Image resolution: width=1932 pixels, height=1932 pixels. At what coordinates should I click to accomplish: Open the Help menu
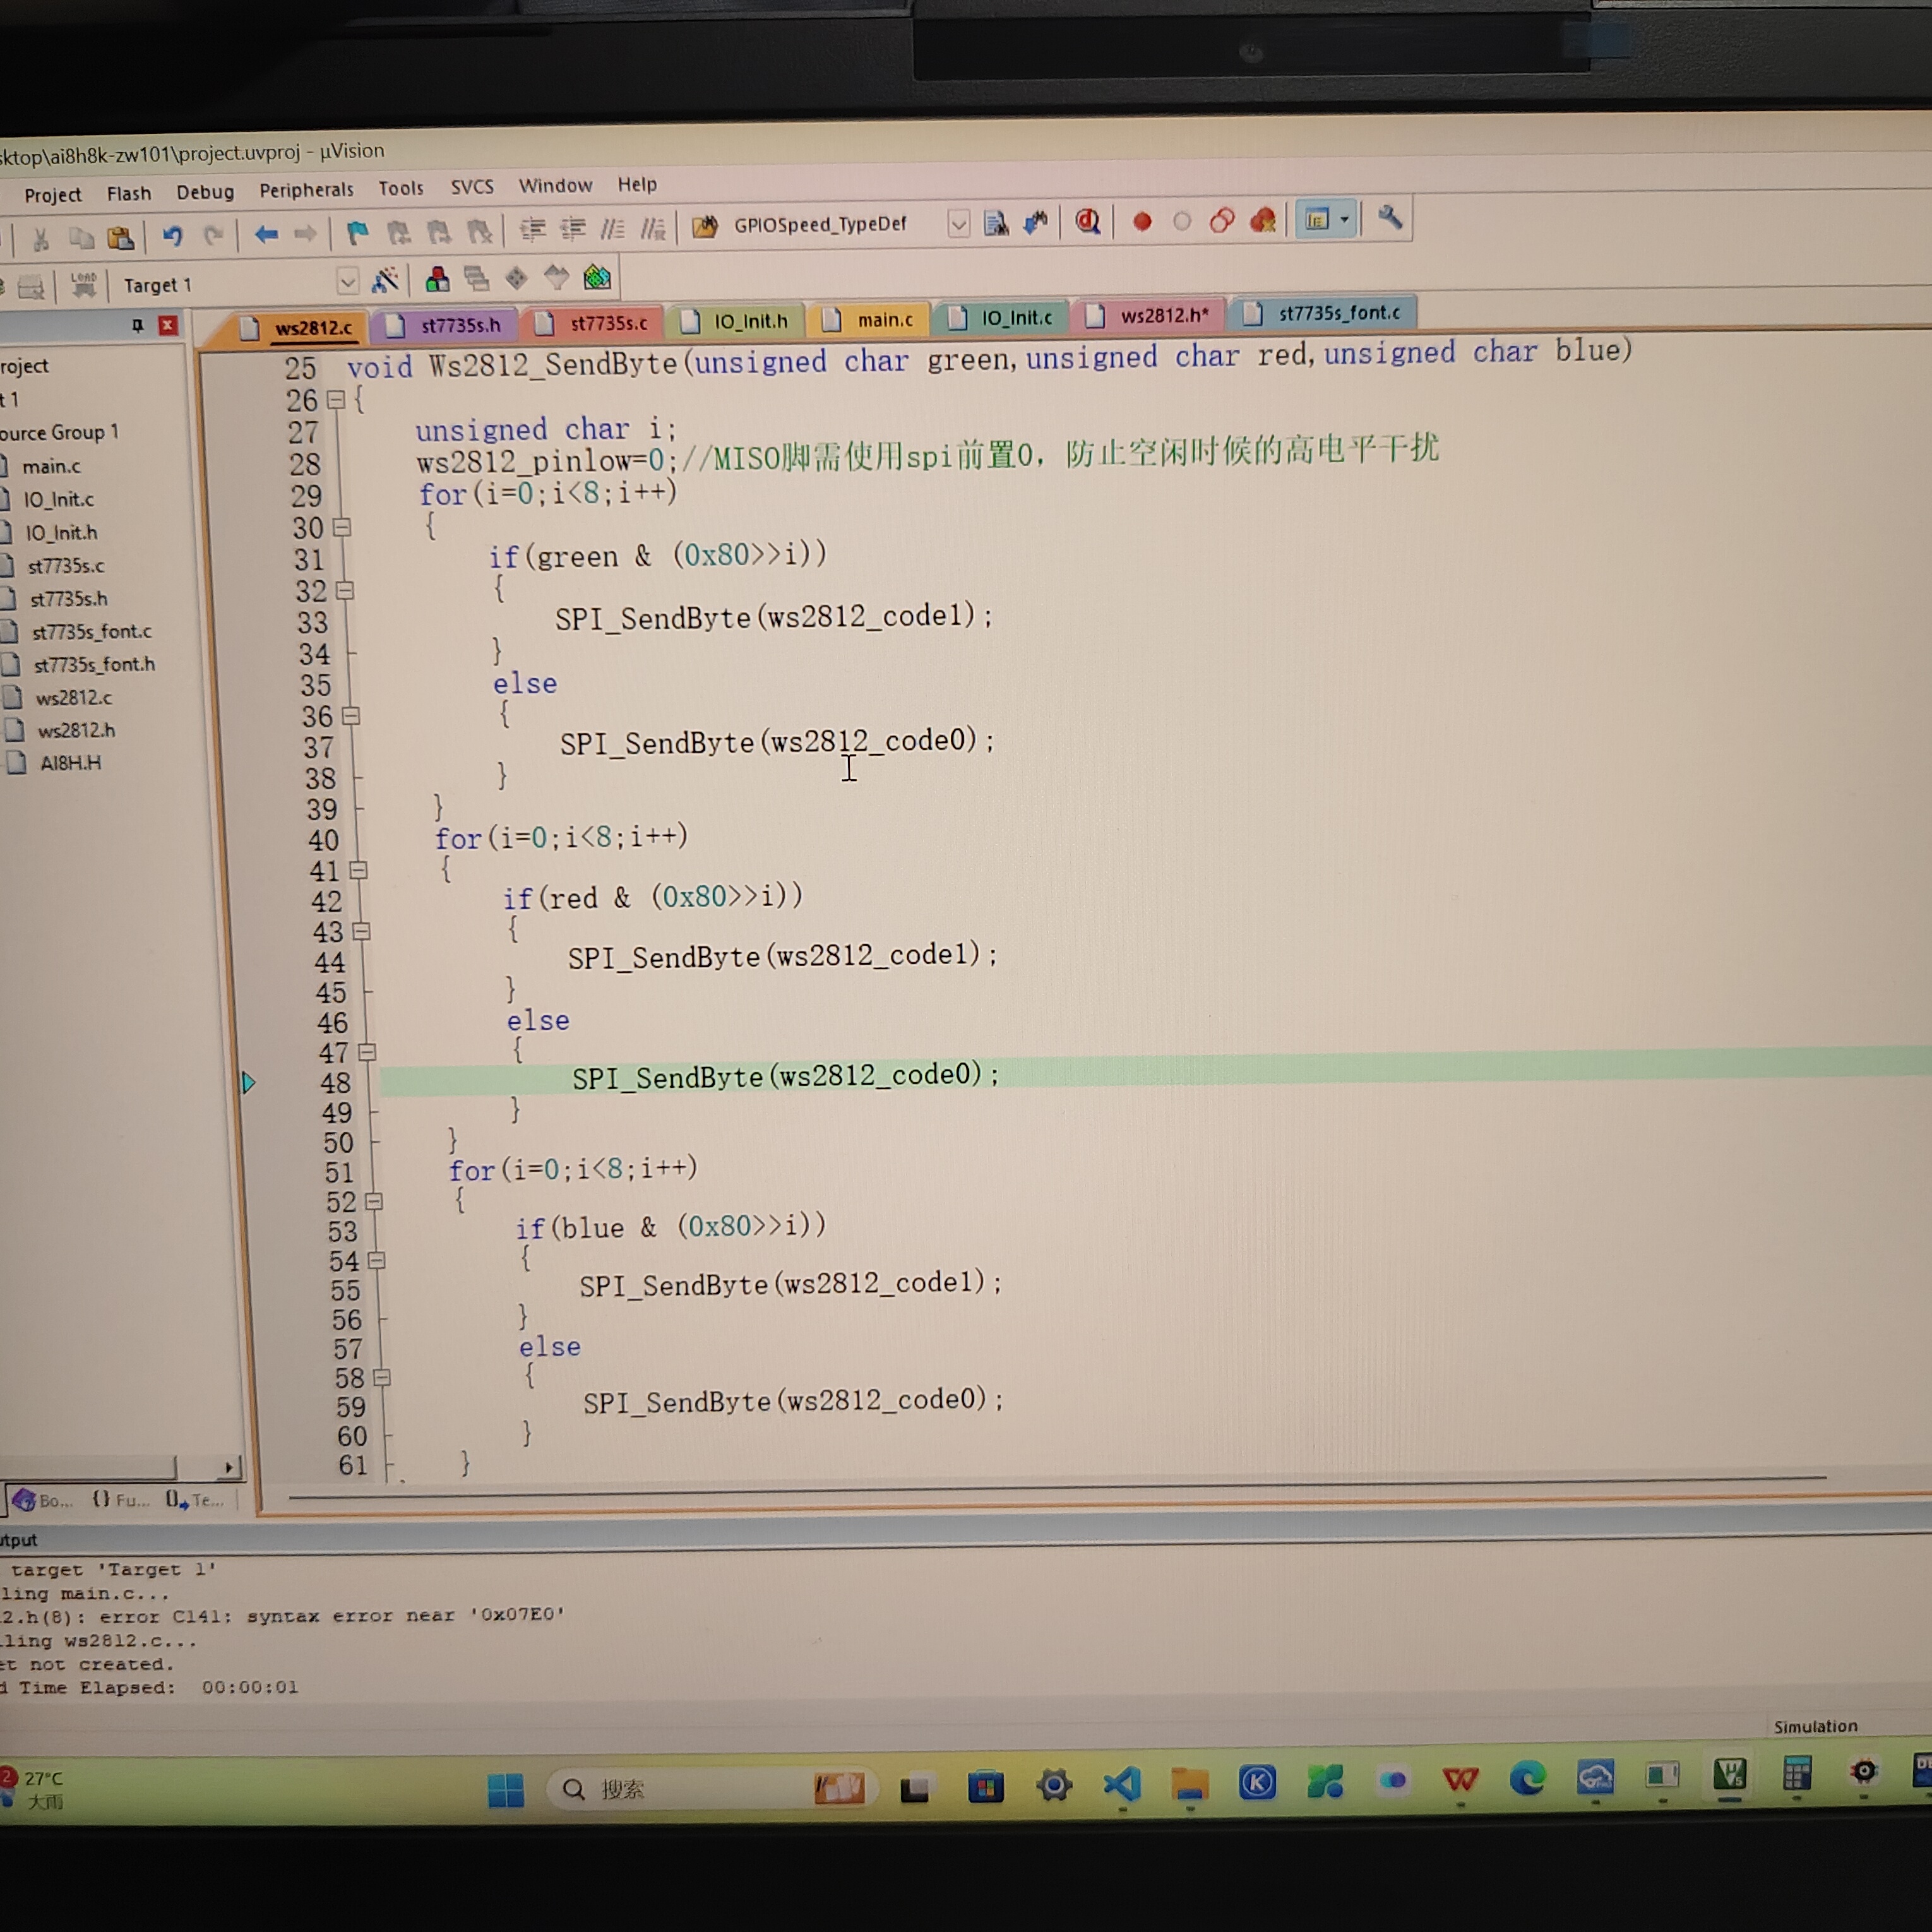pos(637,184)
